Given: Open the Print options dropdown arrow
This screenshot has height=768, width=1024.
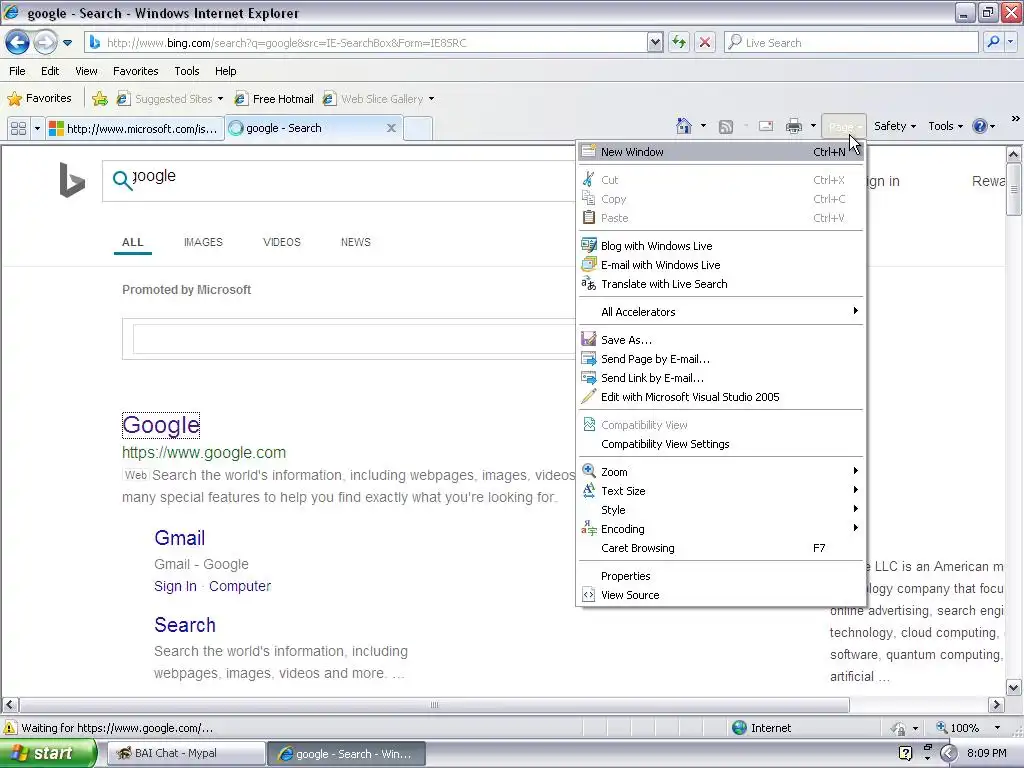Looking at the screenshot, I should (x=813, y=126).
